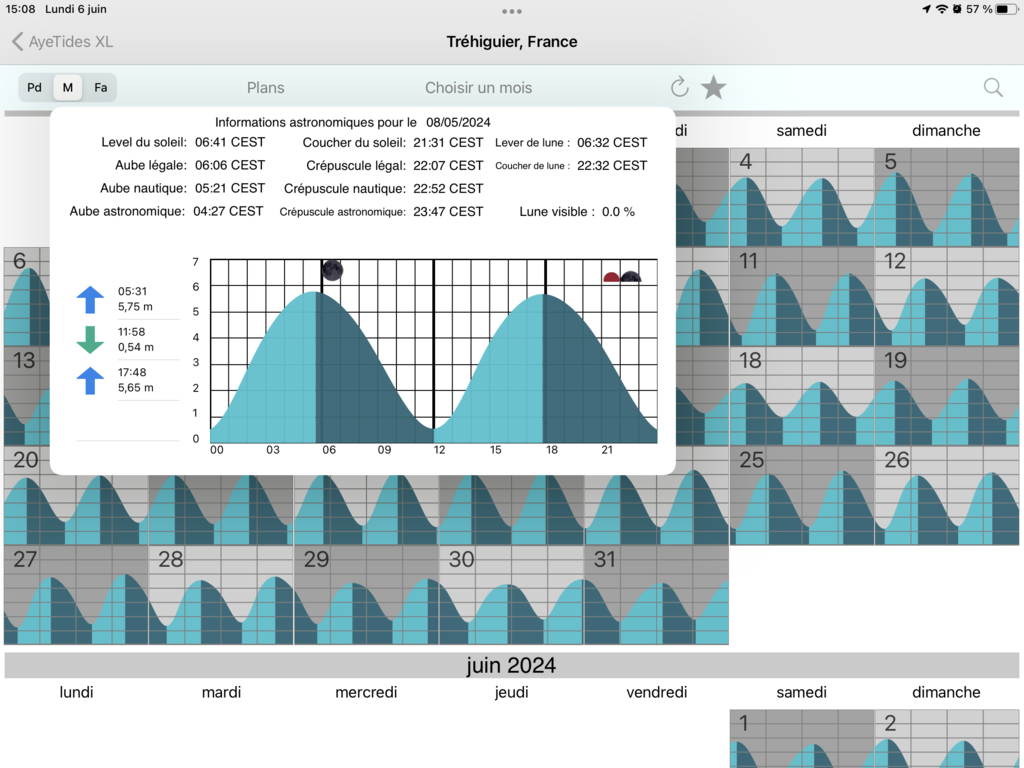Open the day 13 tide thumbnail
This screenshot has height=768, width=1024.
[x=27, y=396]
